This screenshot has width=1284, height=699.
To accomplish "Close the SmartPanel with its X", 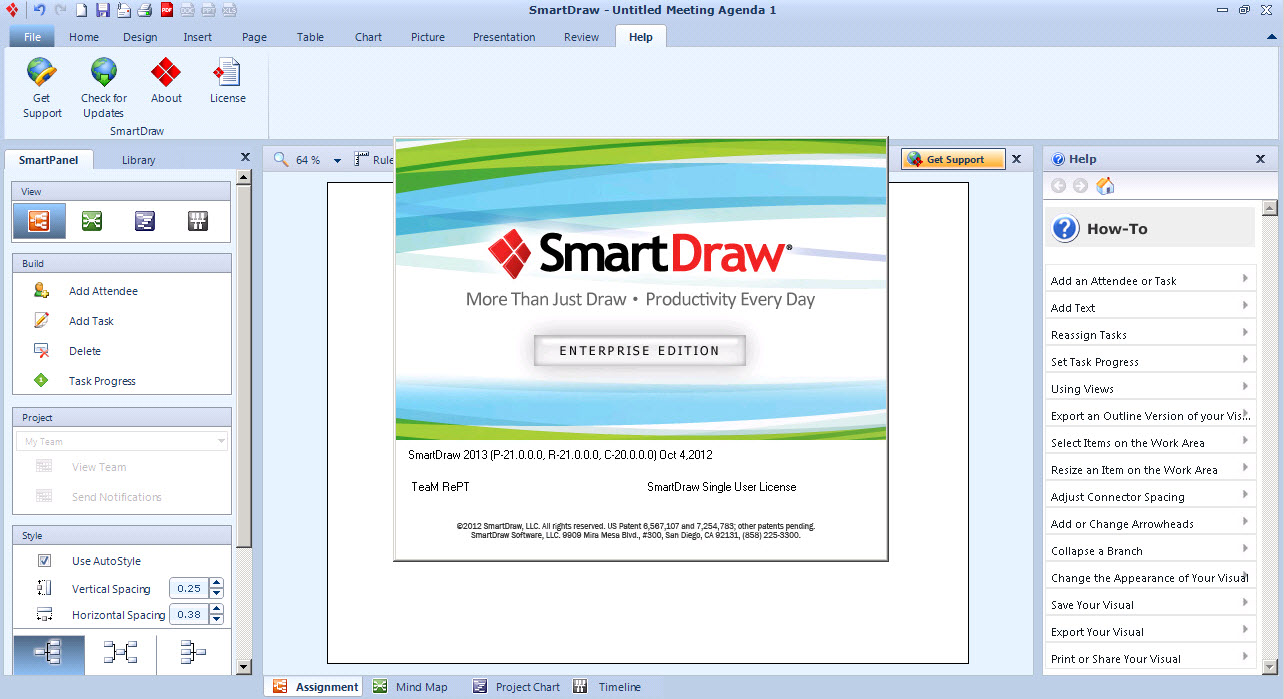I will click(245, 158).
